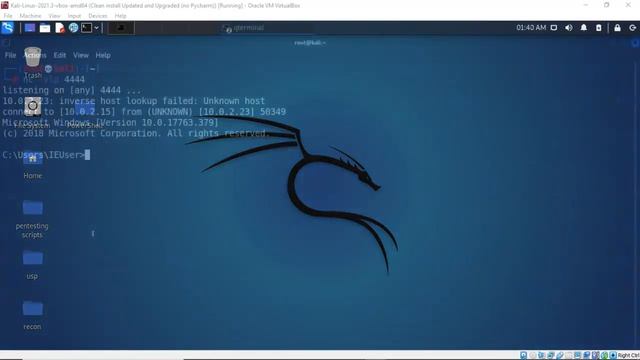Click the recording status icon
The height and width of the screenshot is (360, 640).
[587, 356]
